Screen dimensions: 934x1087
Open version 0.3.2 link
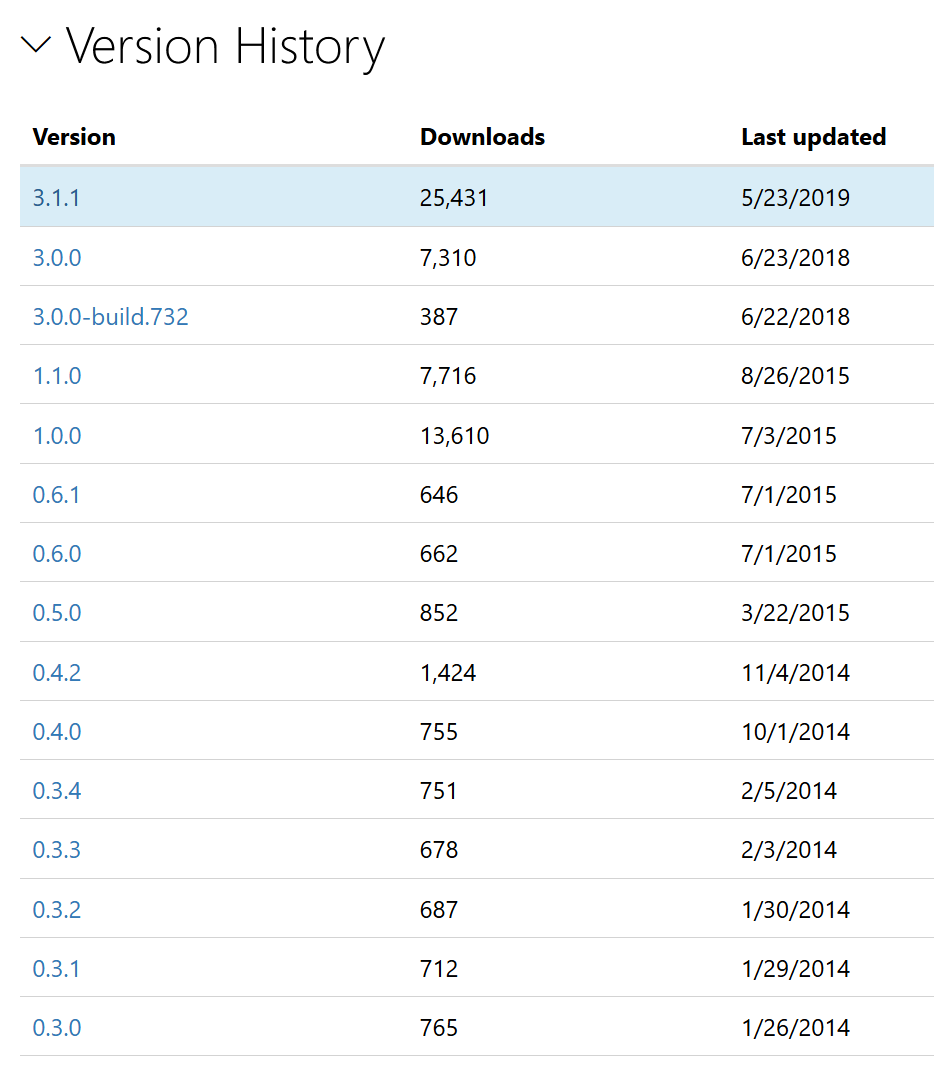coord(57,910)
